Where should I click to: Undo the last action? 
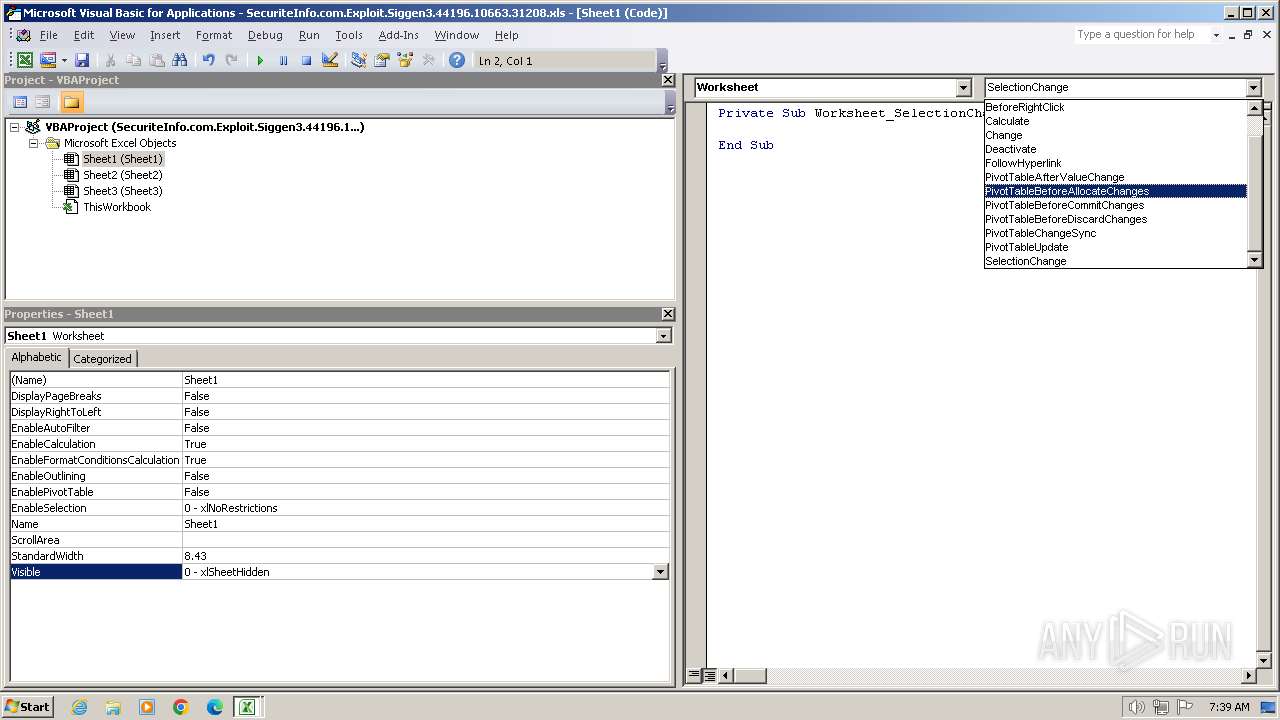208,60
